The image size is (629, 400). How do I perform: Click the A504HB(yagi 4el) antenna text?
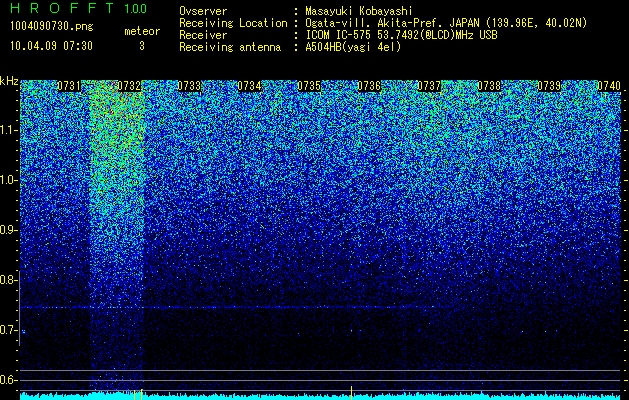tap(353, 47)
